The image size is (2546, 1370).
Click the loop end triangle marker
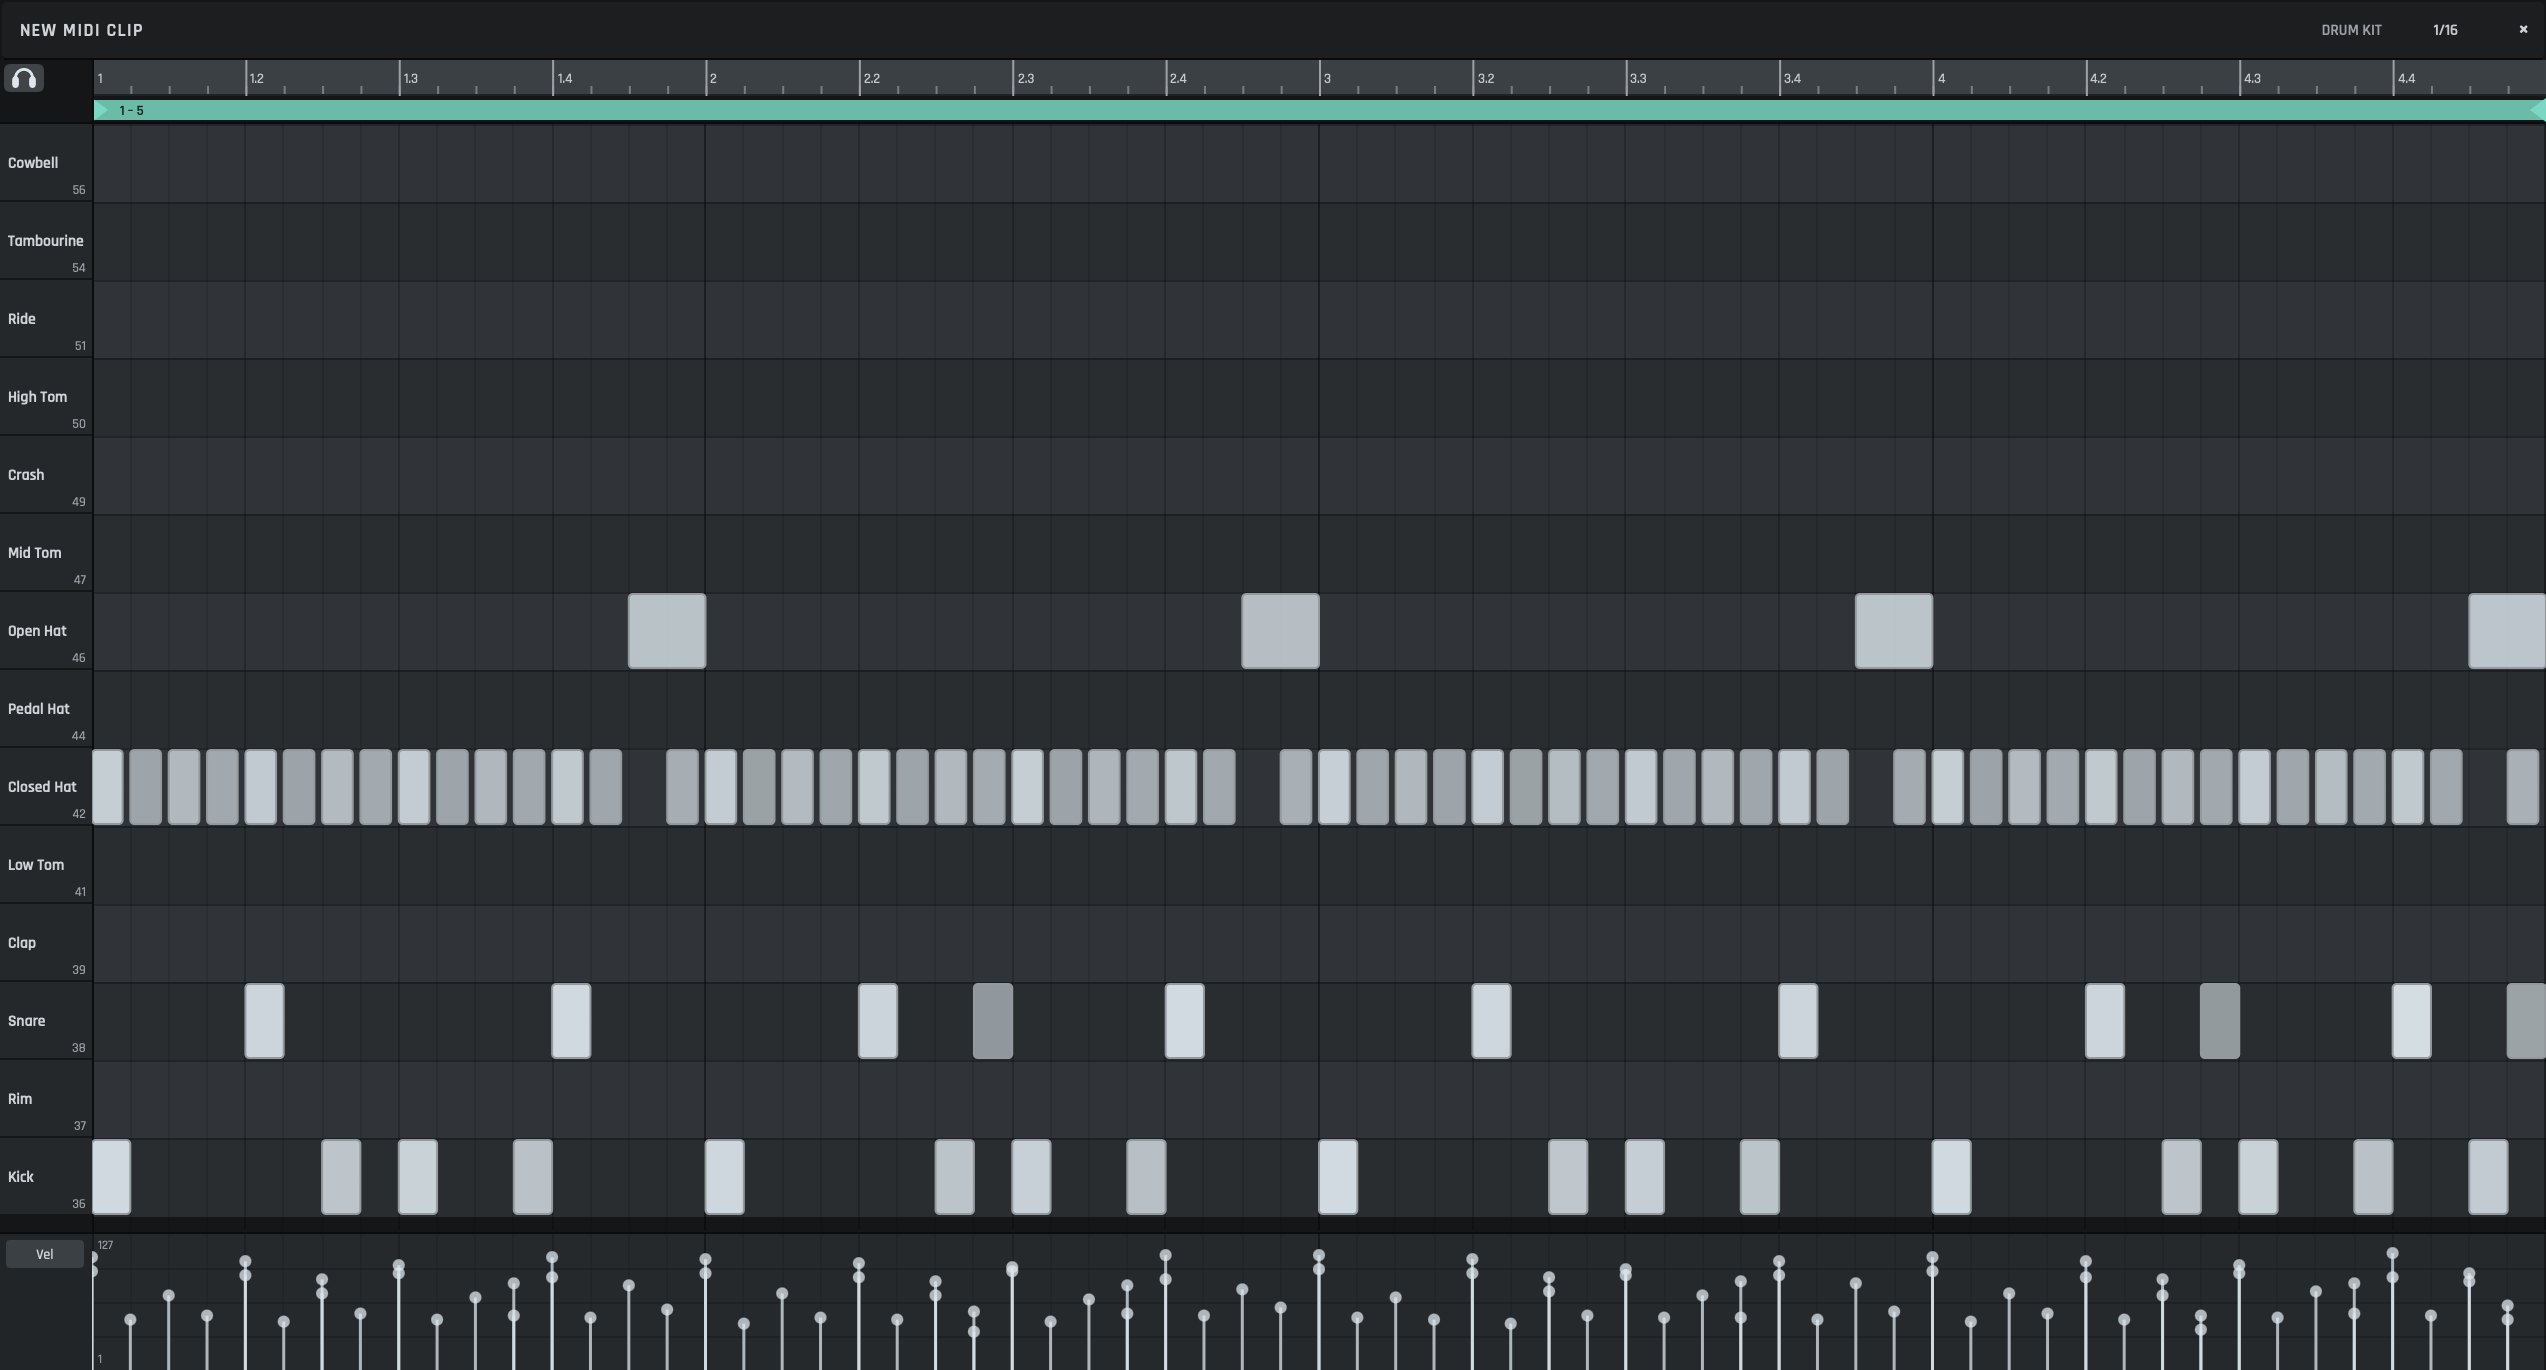[x=2538, y=110]
